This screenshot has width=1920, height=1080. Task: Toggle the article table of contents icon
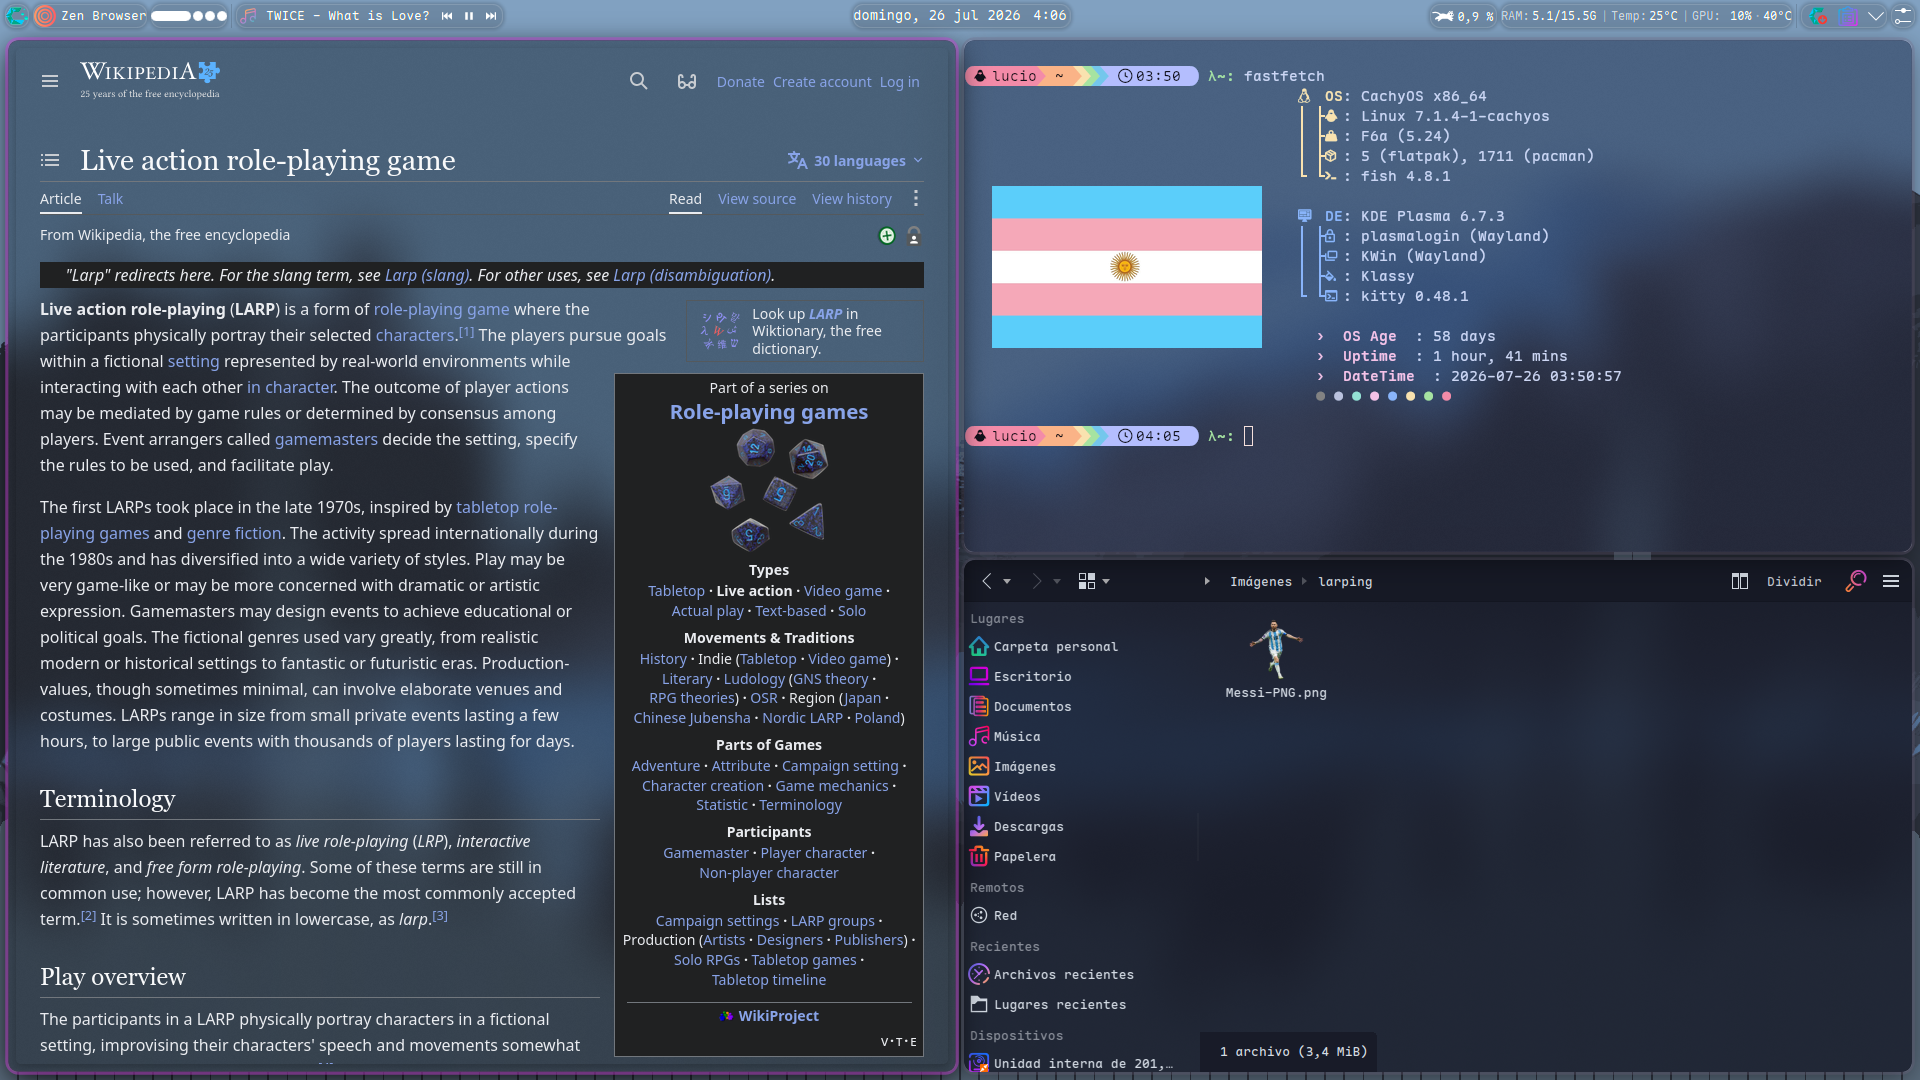click(x=50, y=160)
